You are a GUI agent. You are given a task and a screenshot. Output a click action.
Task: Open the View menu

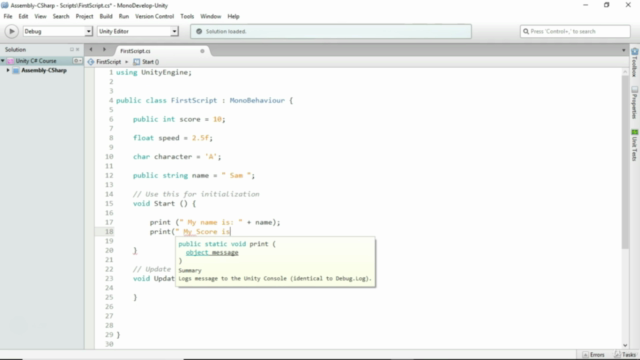[x=40, y=16]
